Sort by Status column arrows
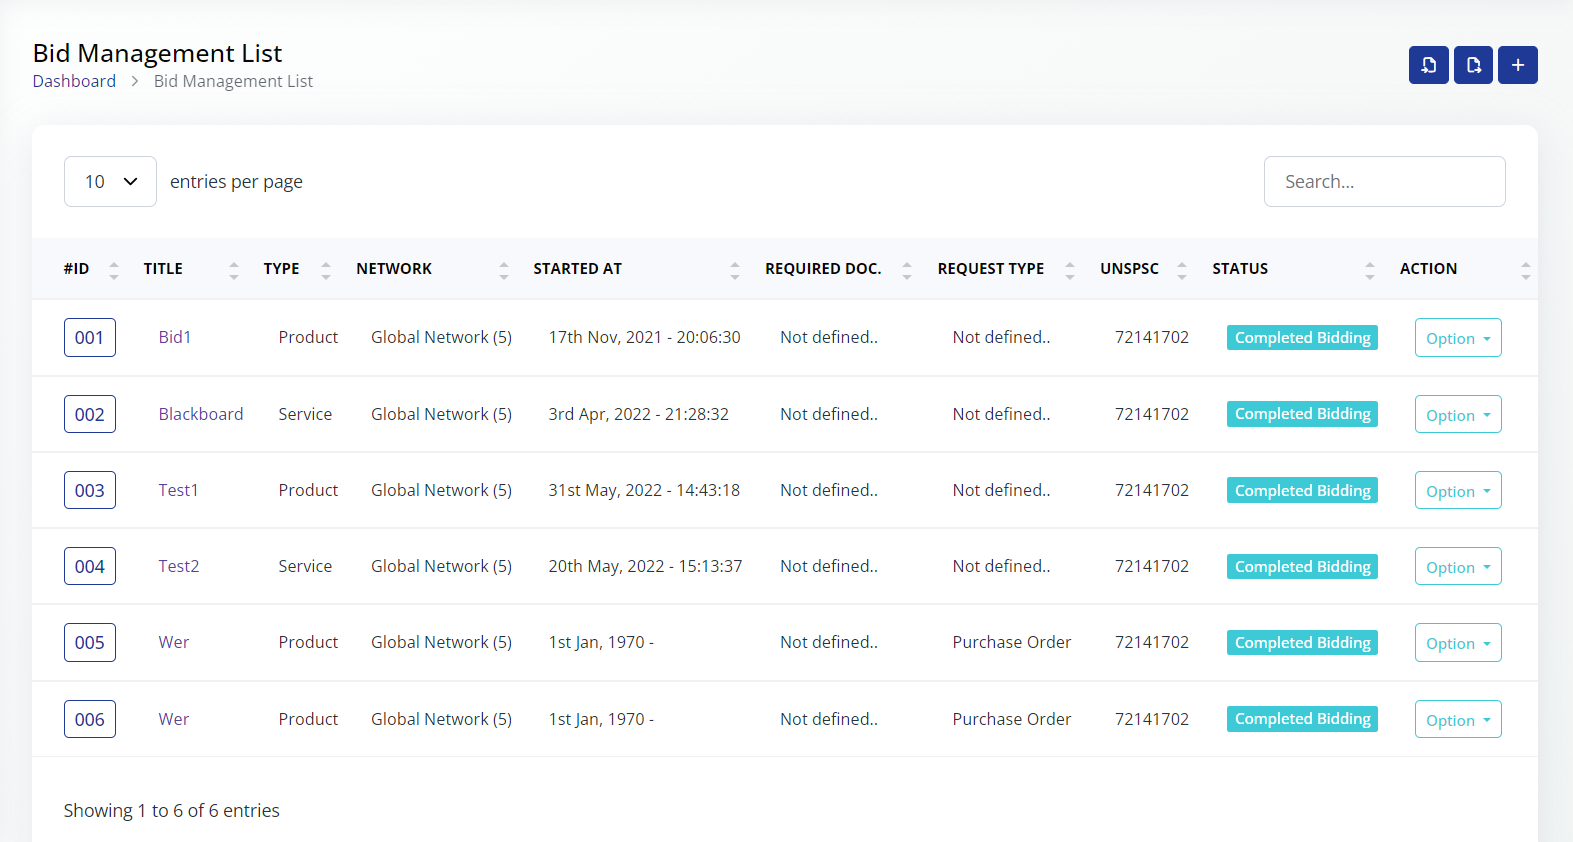The image size is (1573, 842). [x=1369, y=269]
